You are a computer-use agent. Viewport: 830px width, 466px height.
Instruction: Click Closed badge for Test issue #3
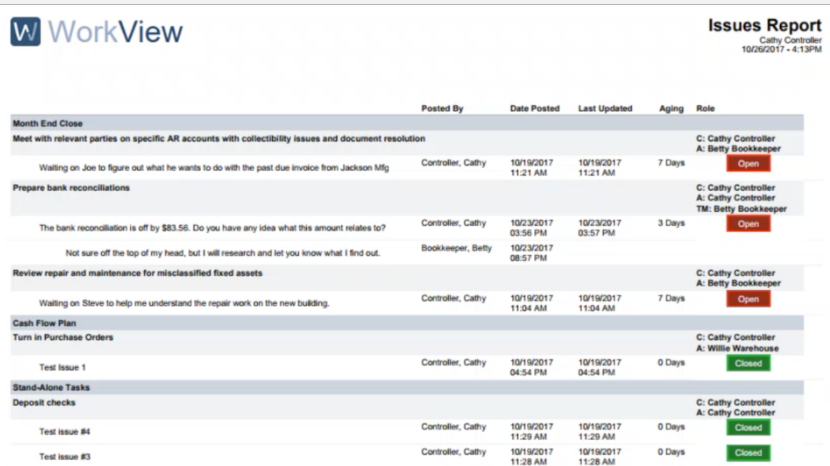click(748, 453)
